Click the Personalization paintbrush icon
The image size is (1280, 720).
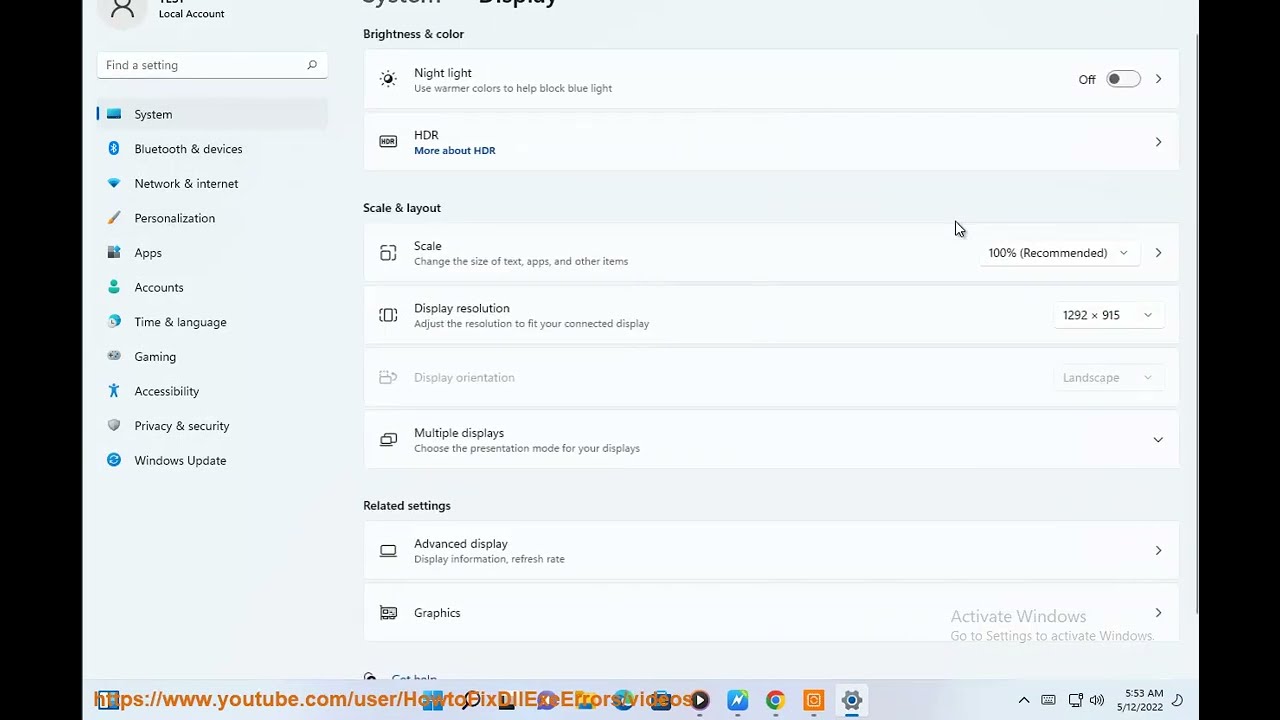[114, 218]
